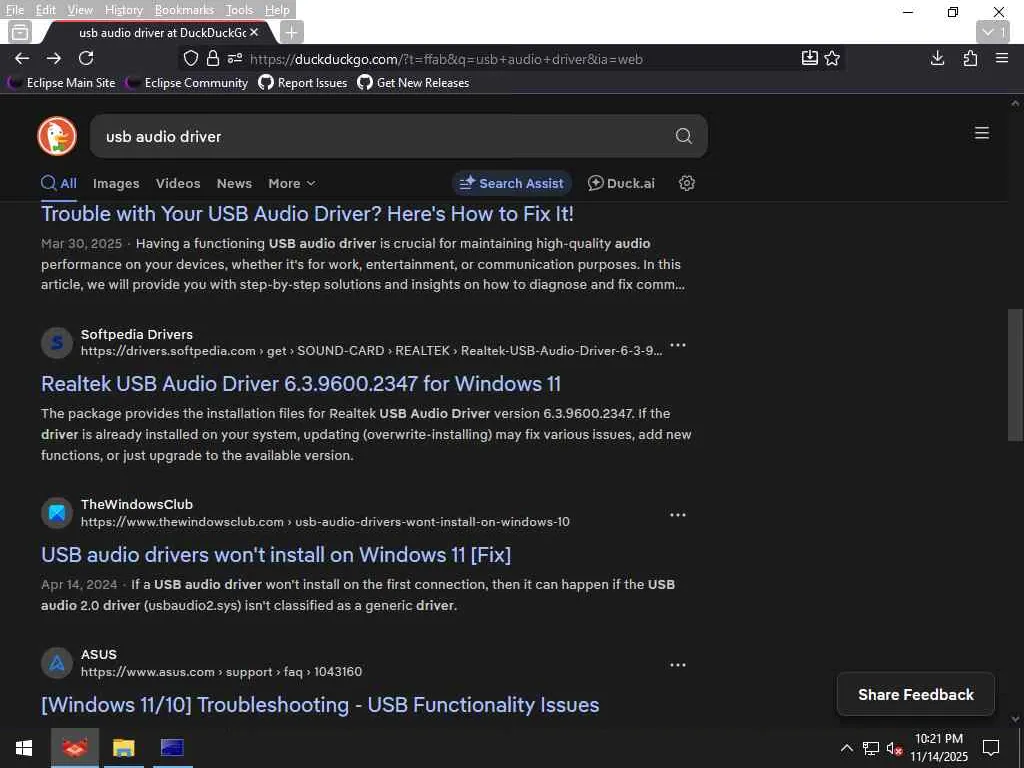
Task: Go forward one page
Action: click(x=54, y=59)
